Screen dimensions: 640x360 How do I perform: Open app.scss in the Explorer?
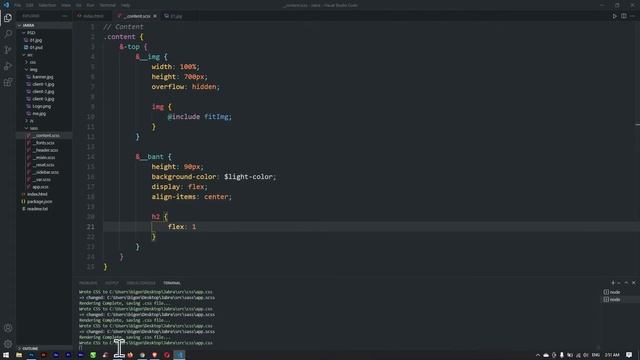40,187
